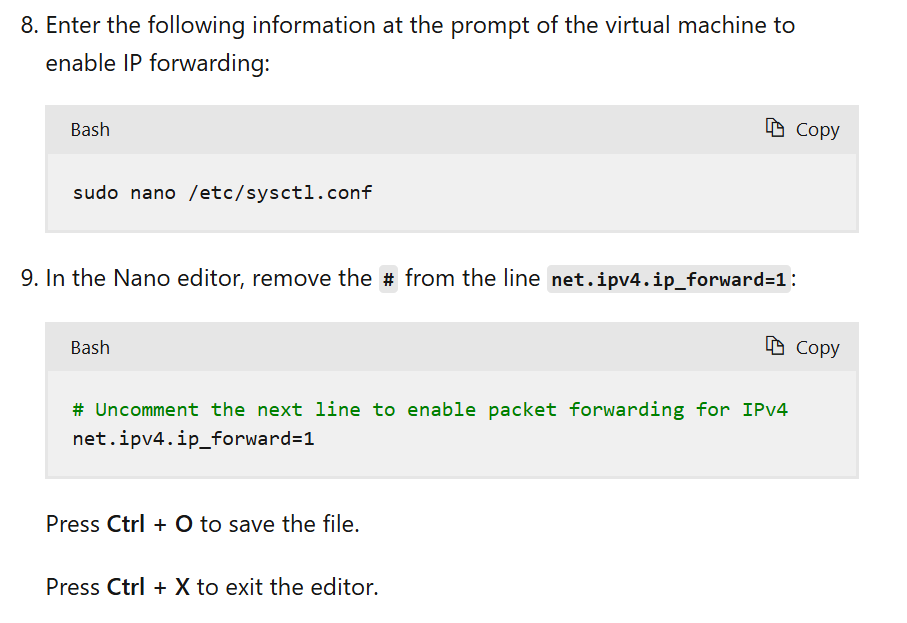Image resolution: width=907 pixels, height=623 pixels.
Task: Click the header bar of the second code block
Action: tap(452, 347)
